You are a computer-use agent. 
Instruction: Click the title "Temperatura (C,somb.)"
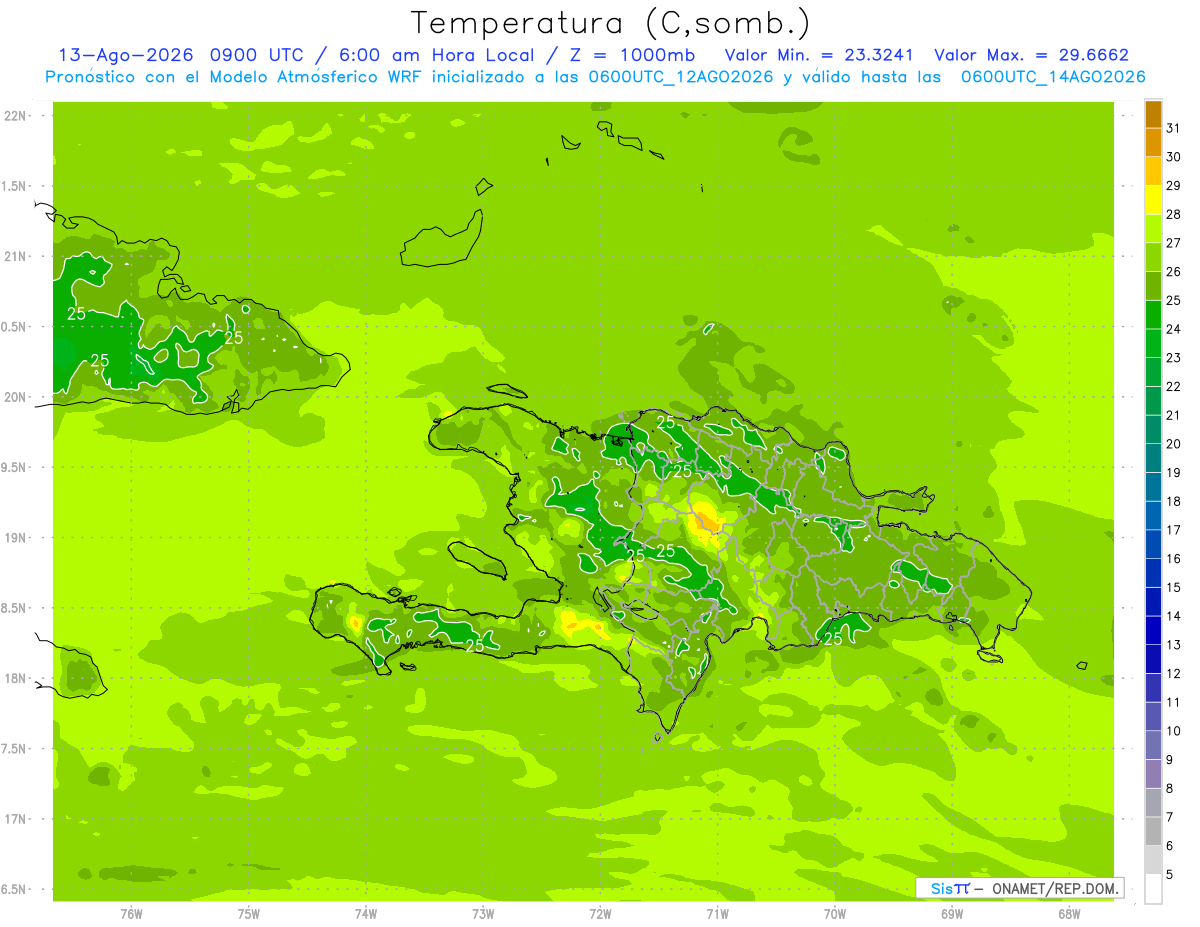pos(611,23)
